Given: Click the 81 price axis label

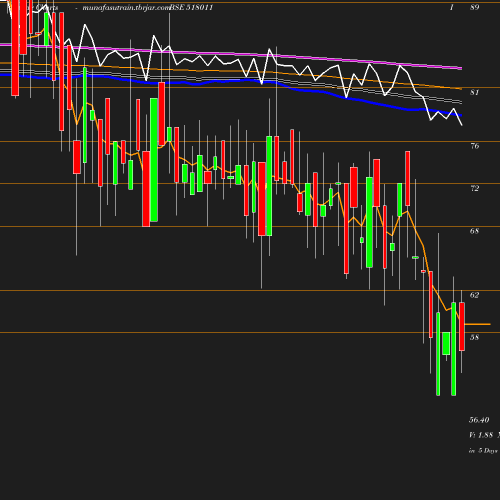Looking at the screenshot, I should (x=474, y=92).
